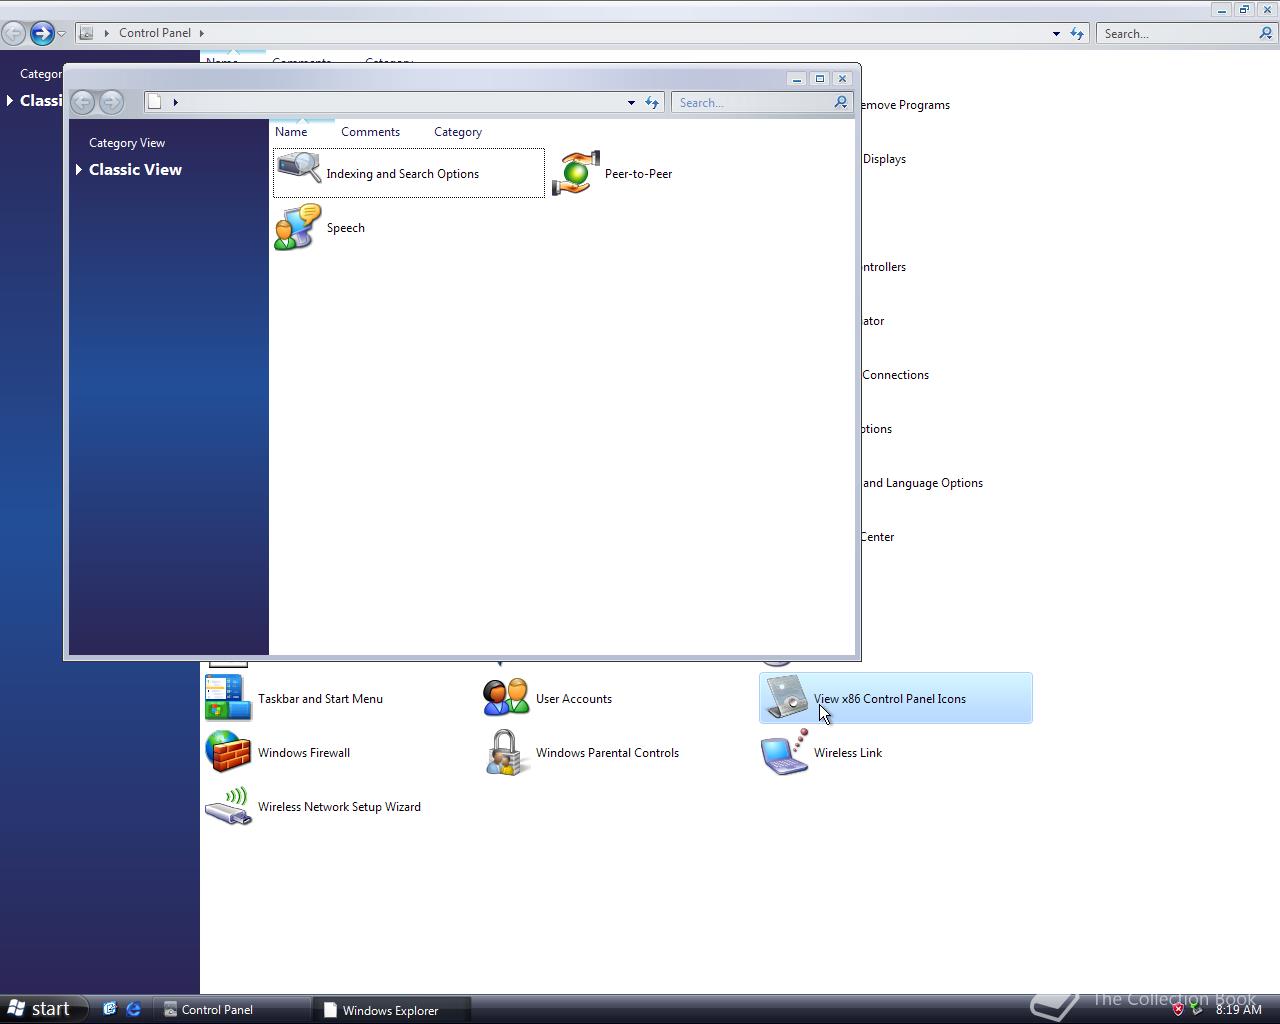The height and width of the screenshot is (1024, 1280).
Task: Click the 8:19 AM taskbar clock
Action: (x=1238, y=1010)
